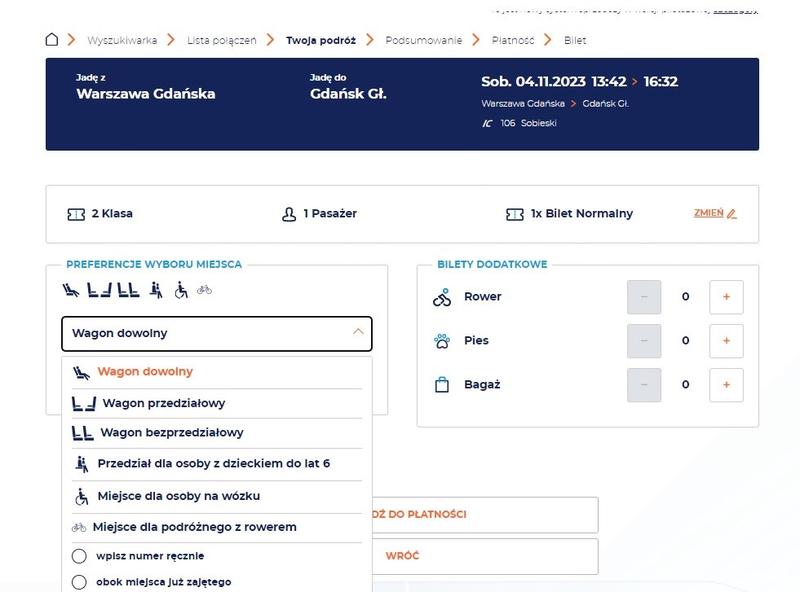This screenshot has height=592, width=800.
Task: Choose 'Wagon przedziałowy' from the list
Action: (x=163, y=404)
